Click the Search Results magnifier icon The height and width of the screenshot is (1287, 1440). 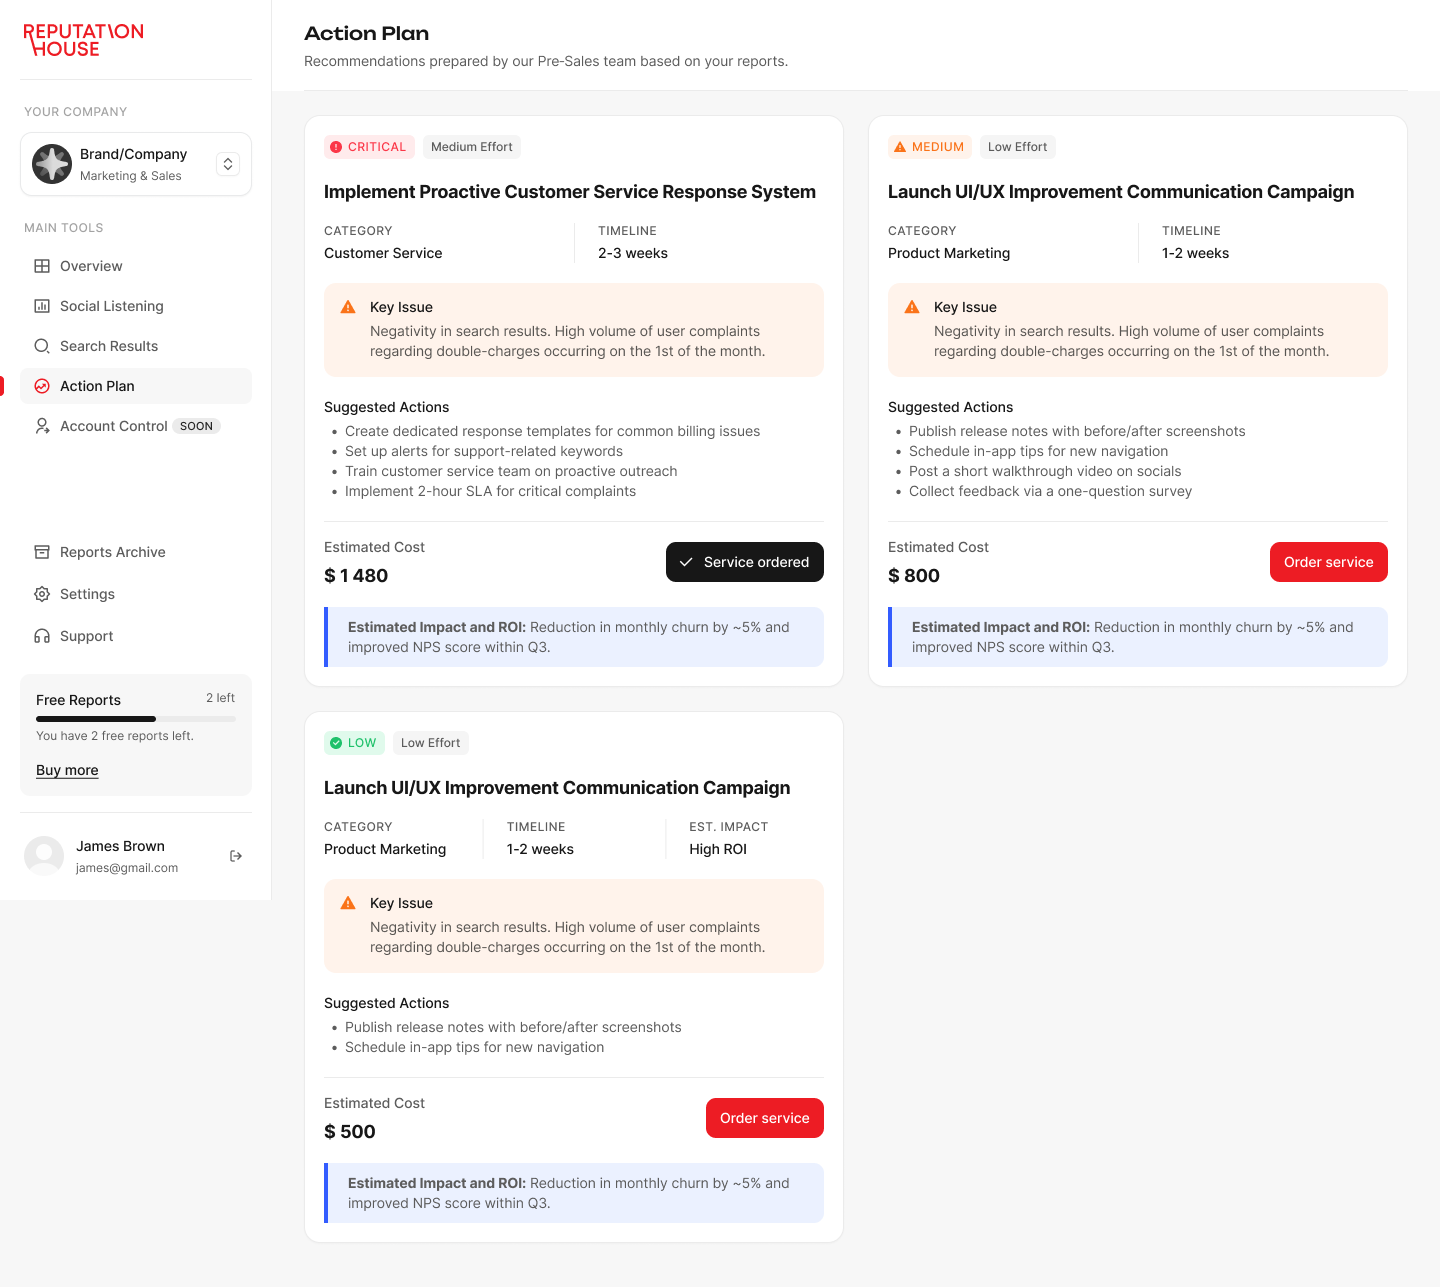pyautogui.click(x=42, y=346)
